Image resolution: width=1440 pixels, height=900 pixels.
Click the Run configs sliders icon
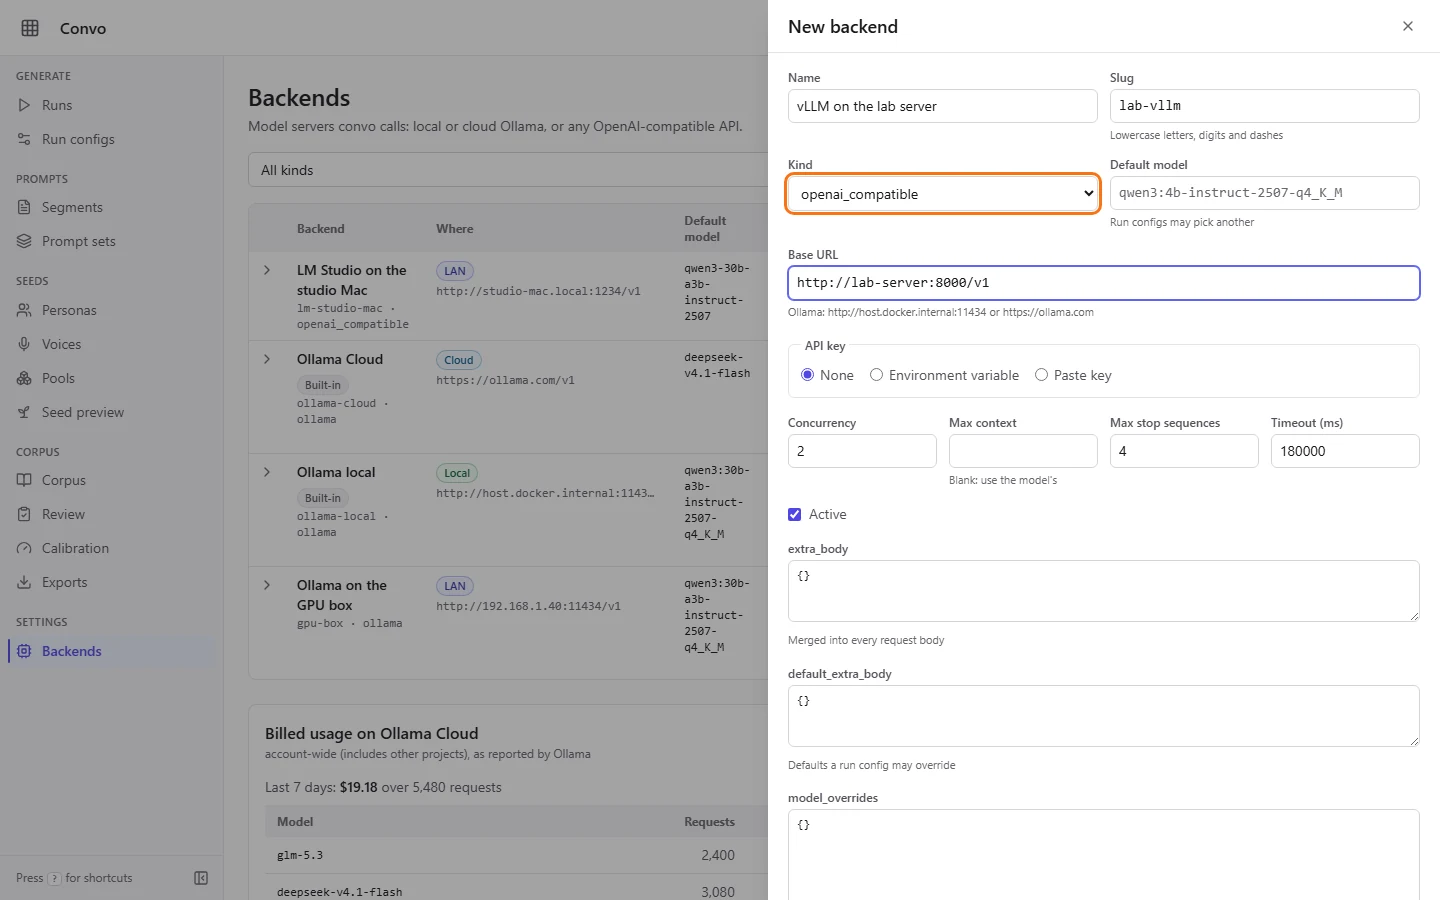[x=24, y=139]
